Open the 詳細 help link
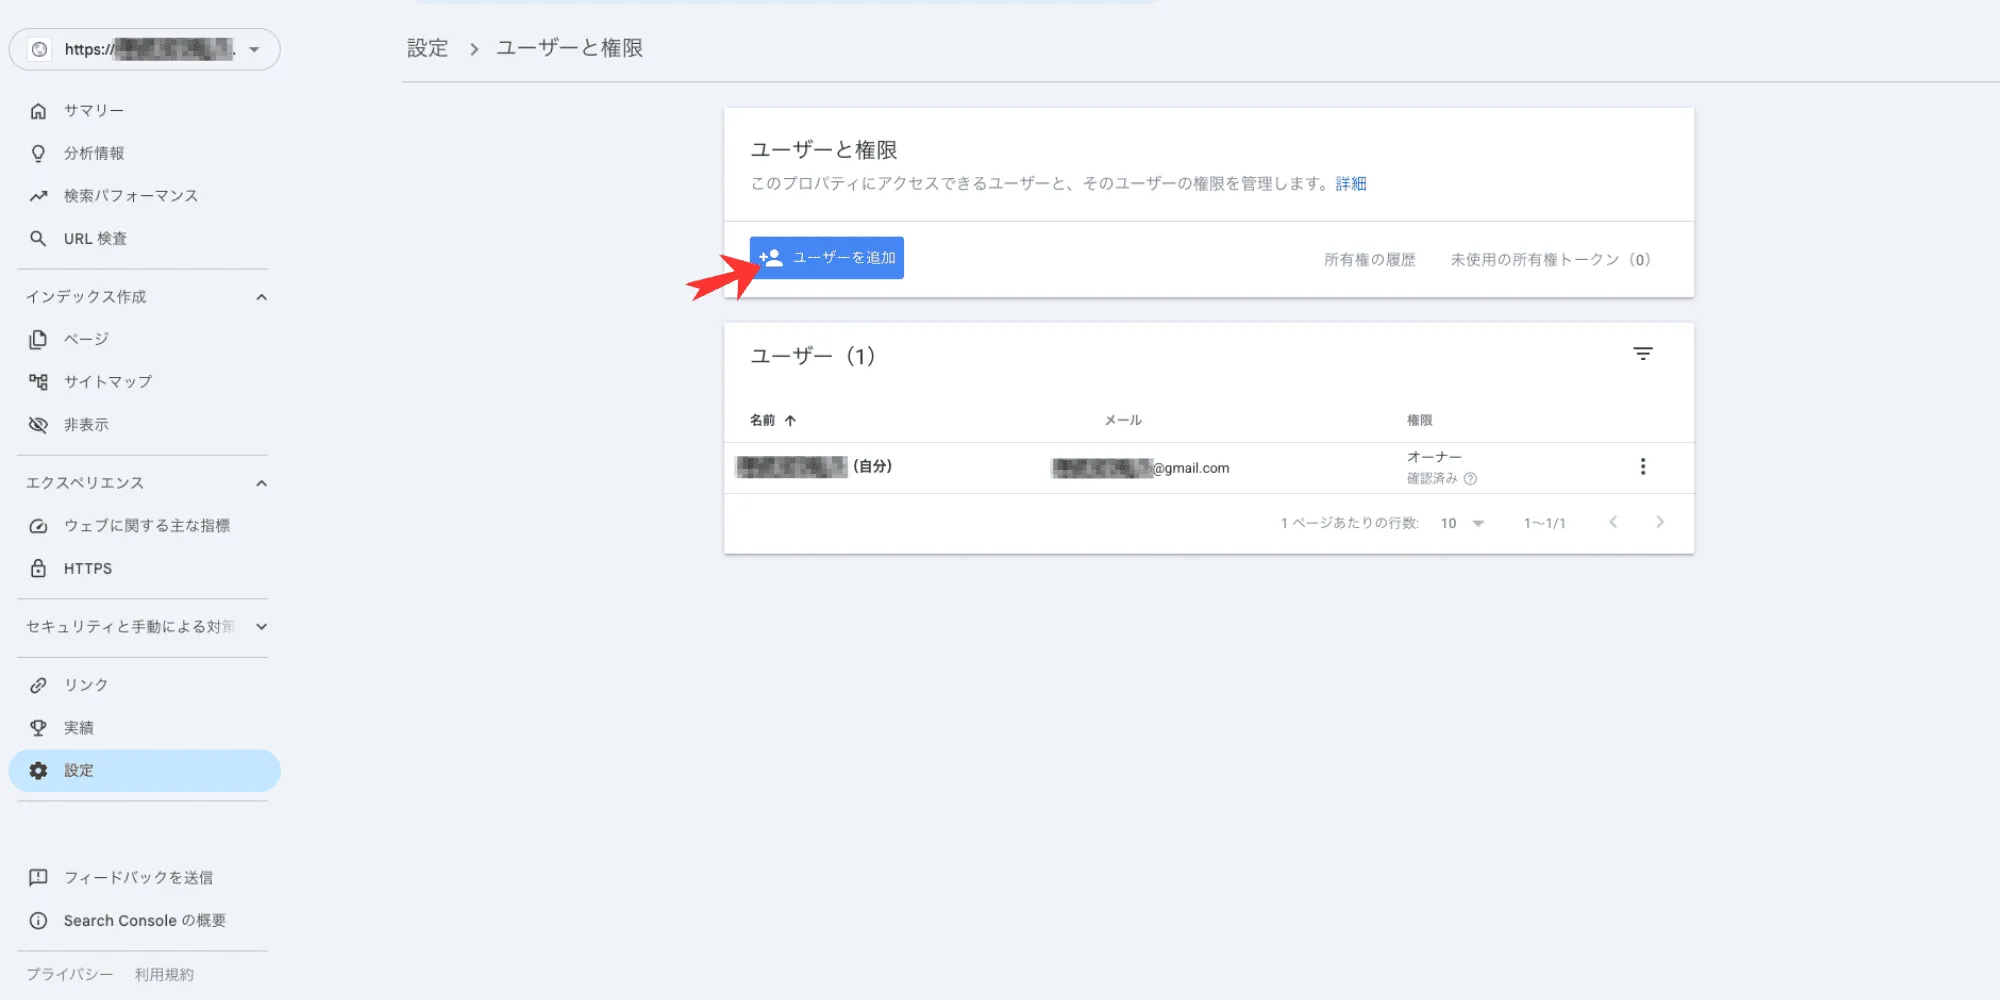The width and height of the screenshot is (2000, 1000). [x=1351, y=184]
